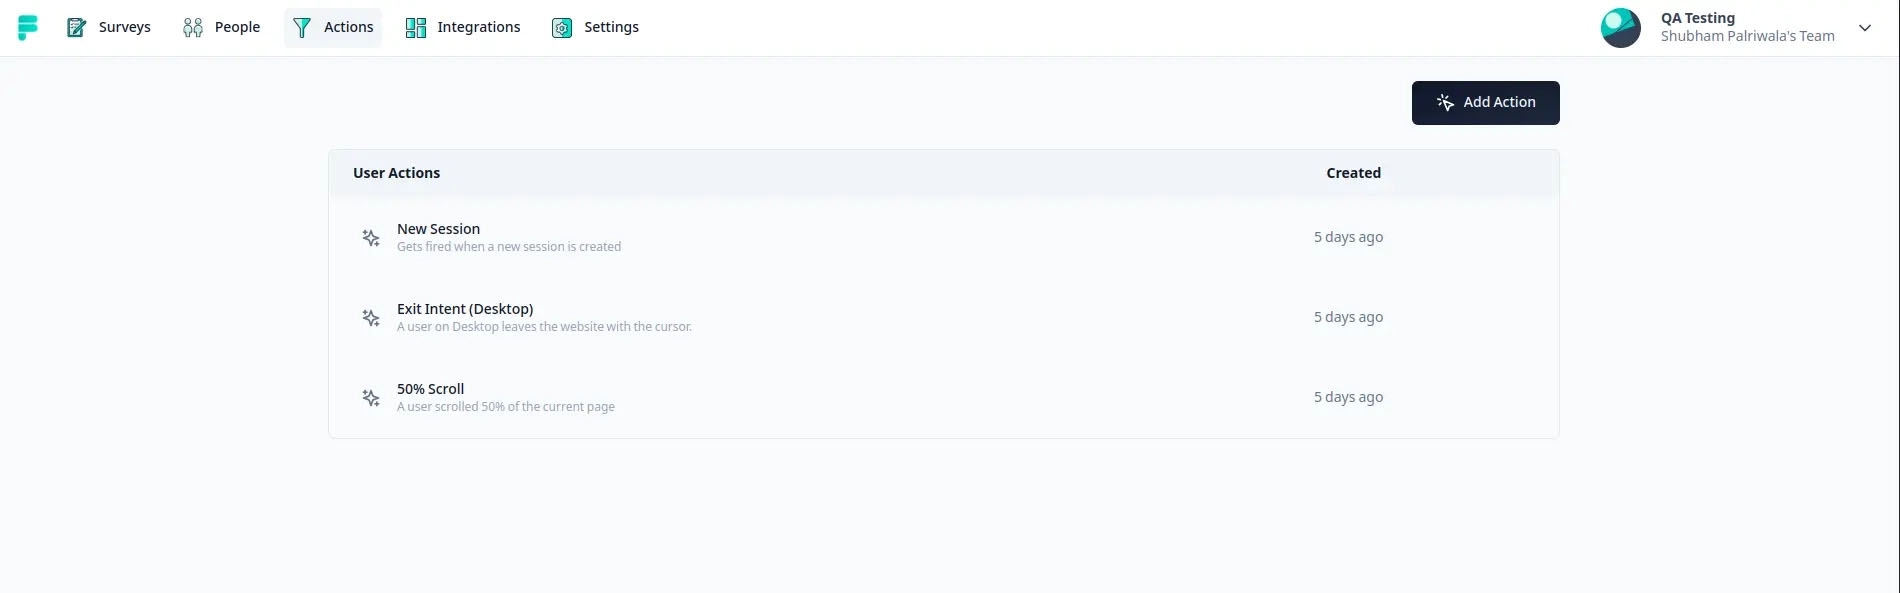Viewport: 1900px width, 593px height.
Task: Click the Add Action button
Action: pos(1485,103)
